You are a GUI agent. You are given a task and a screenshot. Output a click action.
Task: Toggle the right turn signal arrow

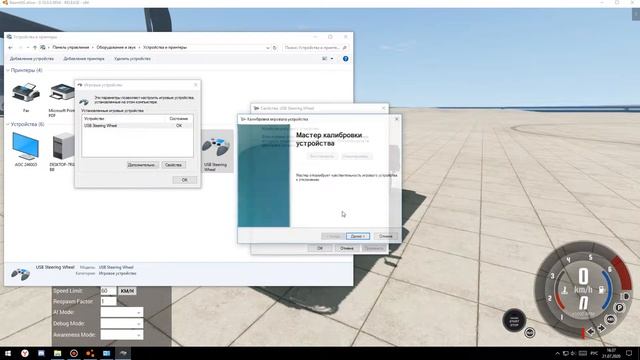[x=601, y=329]
